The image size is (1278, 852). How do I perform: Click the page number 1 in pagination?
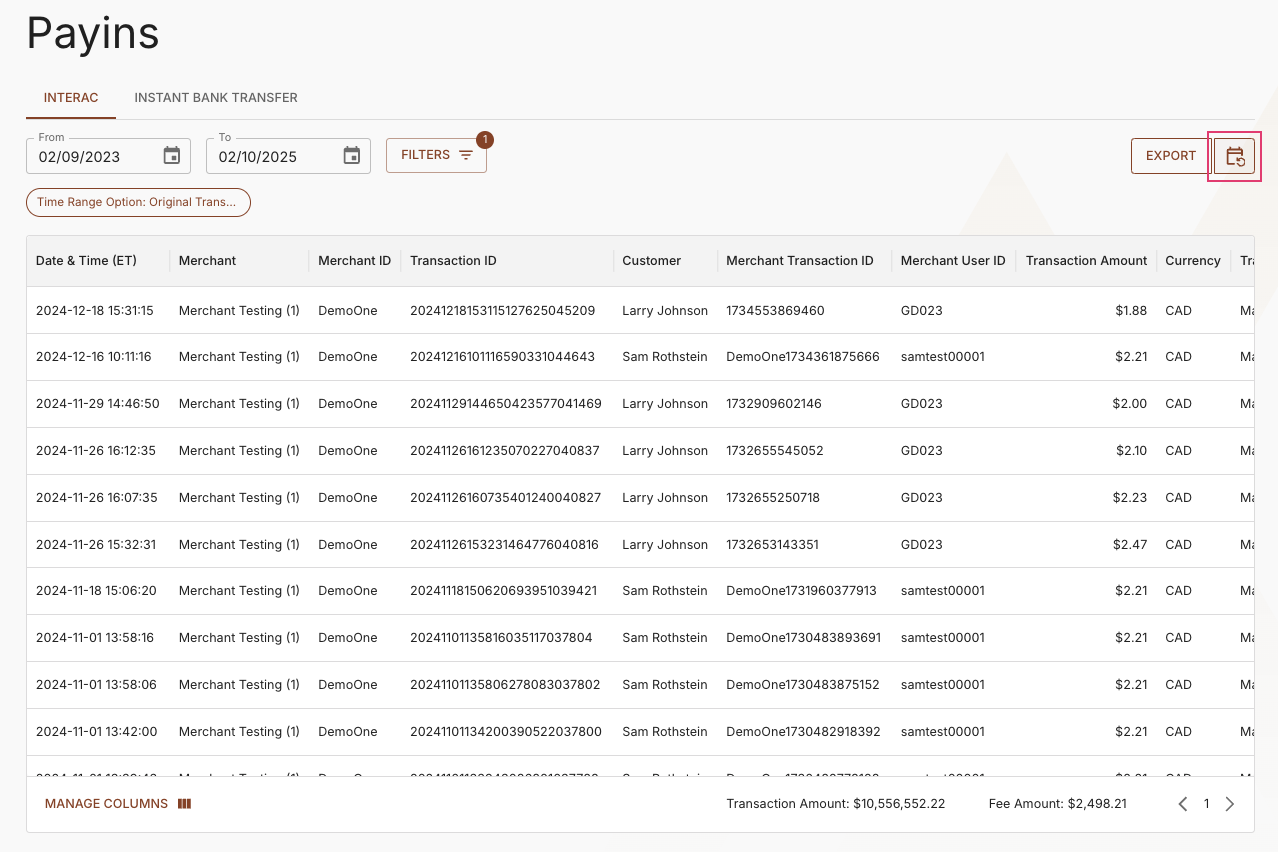1206,803
